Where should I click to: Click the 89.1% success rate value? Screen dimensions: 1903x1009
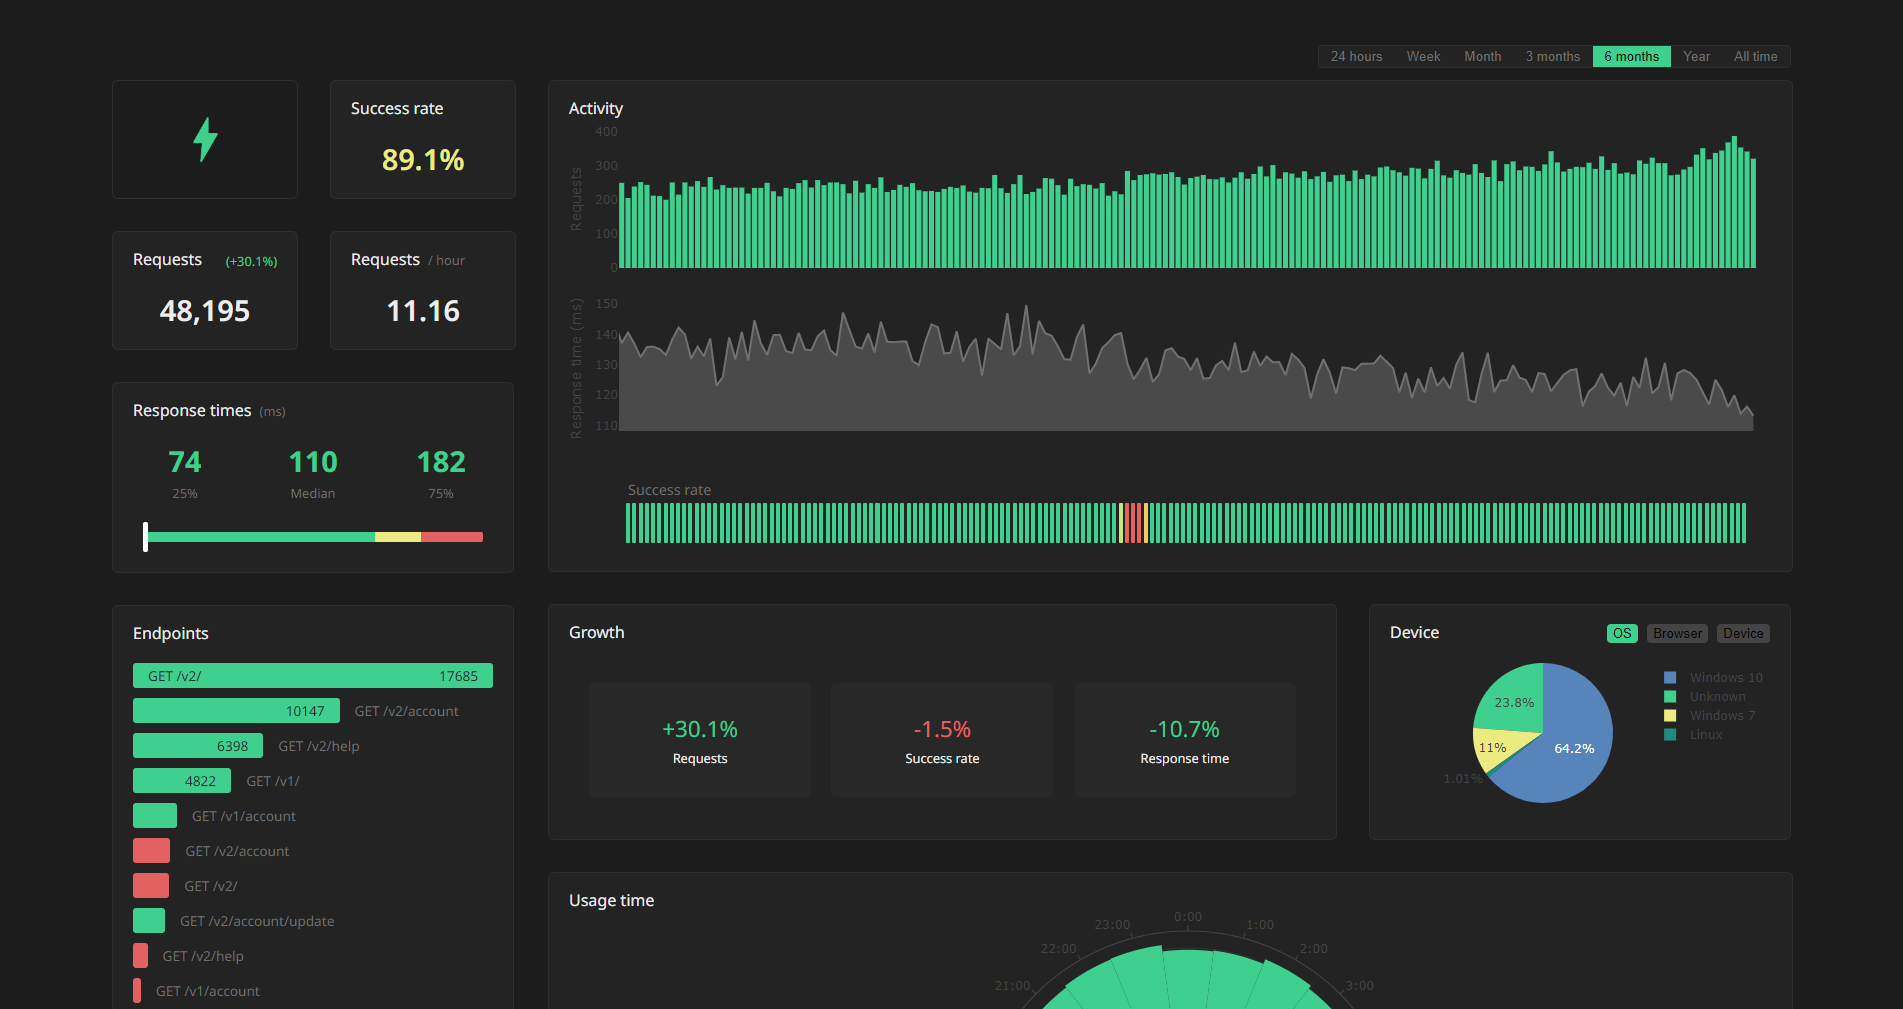423,160
